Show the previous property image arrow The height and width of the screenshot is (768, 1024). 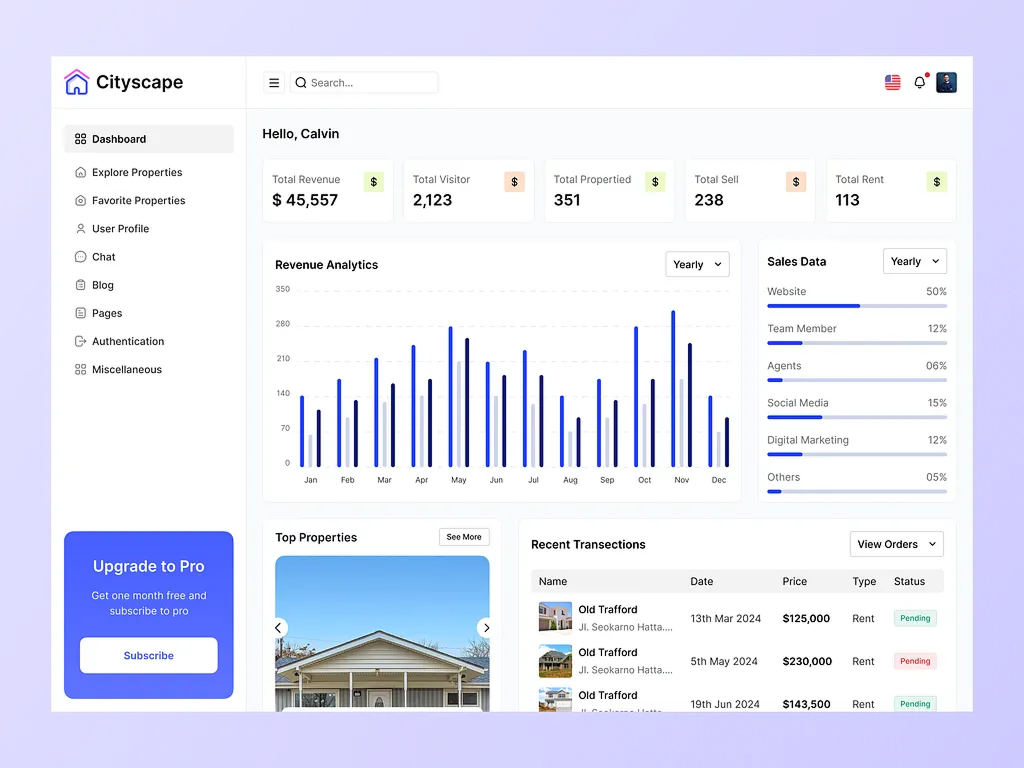pyautogui.click(x=279, y=628)
